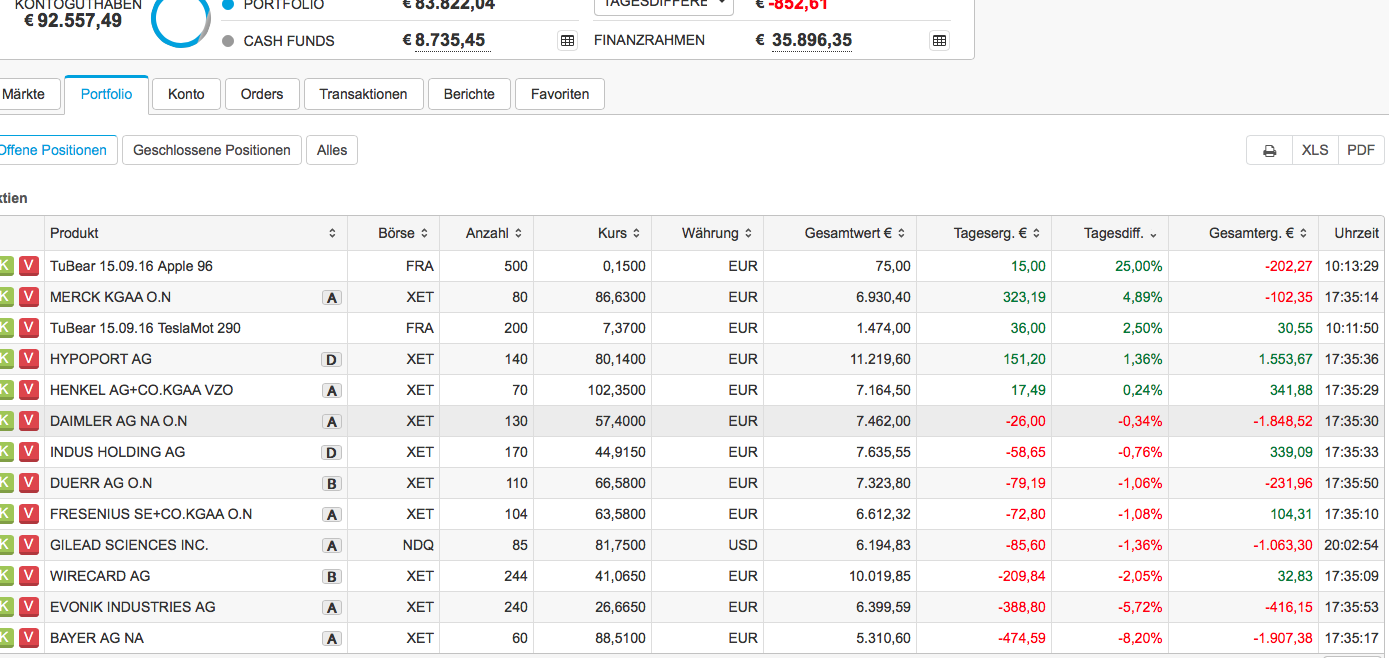Click the A badge next to BAYER AG NA
1389x658 pixels.
pyautogui.click(x=332, y=639)
